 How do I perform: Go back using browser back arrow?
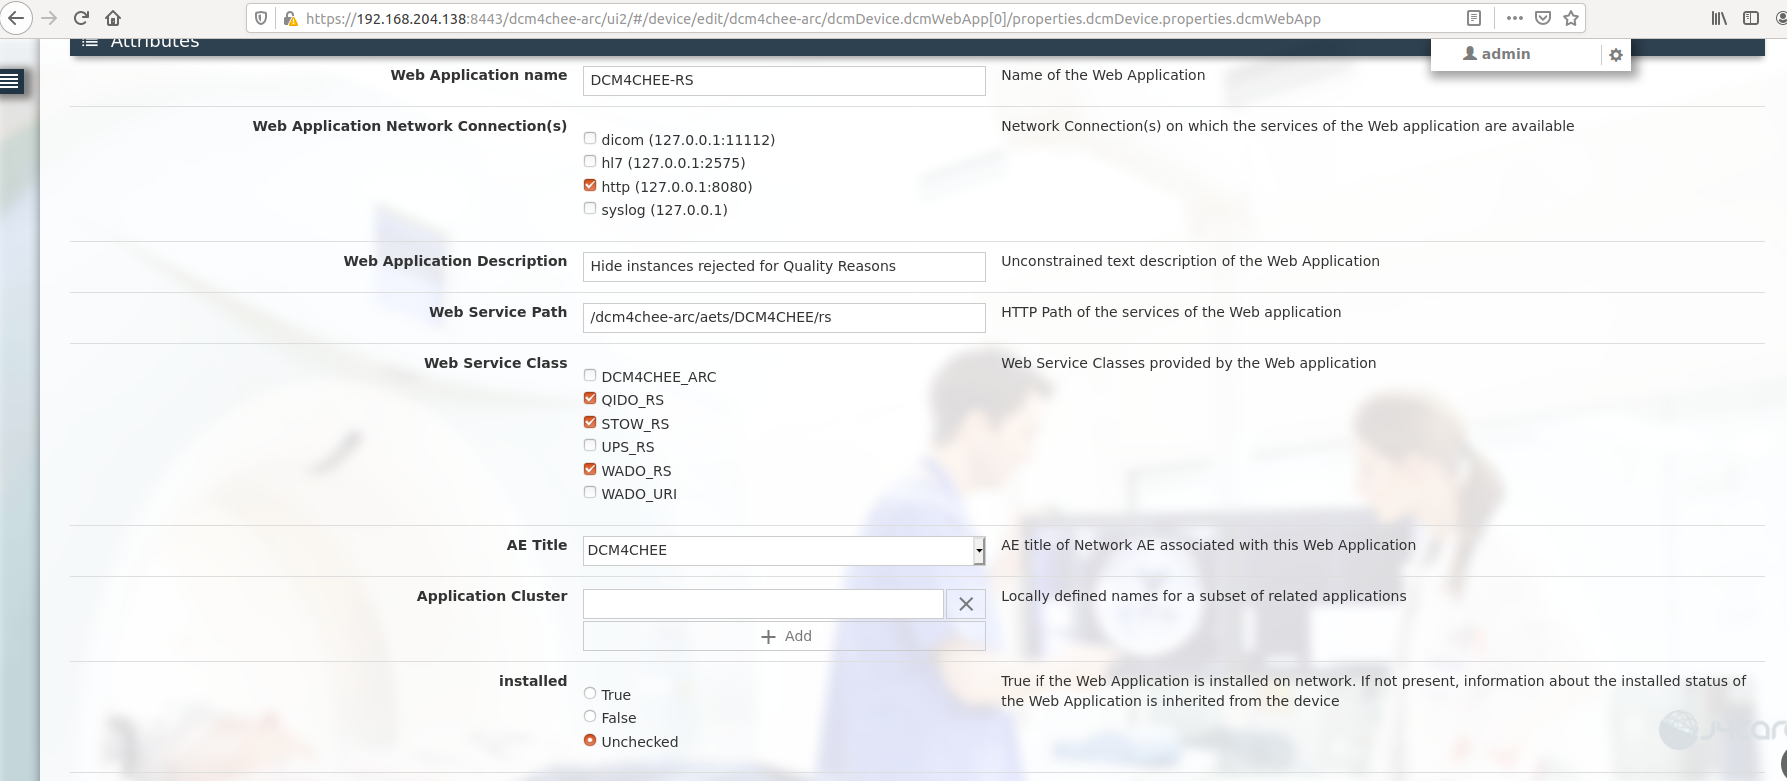(17, 18)
